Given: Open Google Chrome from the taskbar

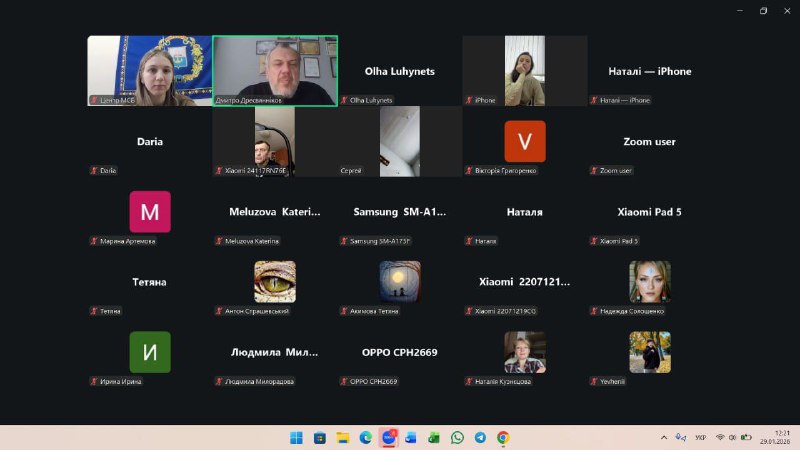Looking at the screenshot, I should click(503, 438).
